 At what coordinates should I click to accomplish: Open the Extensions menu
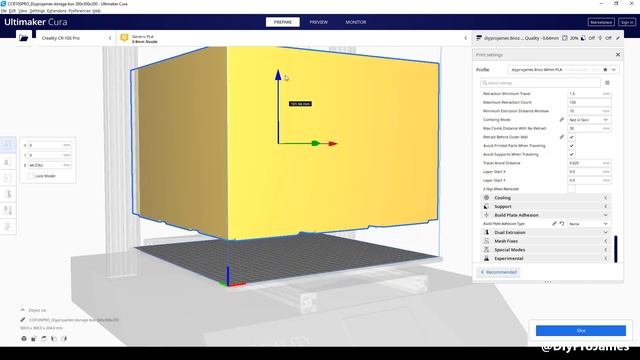pos(57,11)
